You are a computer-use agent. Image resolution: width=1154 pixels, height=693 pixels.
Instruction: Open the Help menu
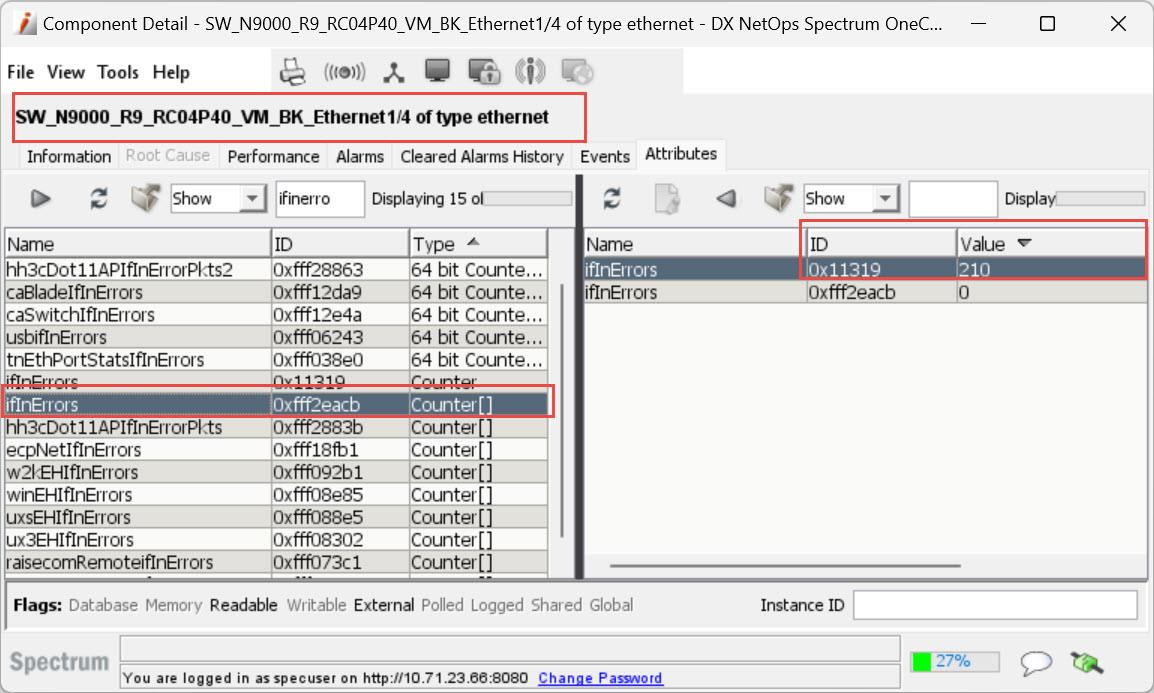pos(171,72)
